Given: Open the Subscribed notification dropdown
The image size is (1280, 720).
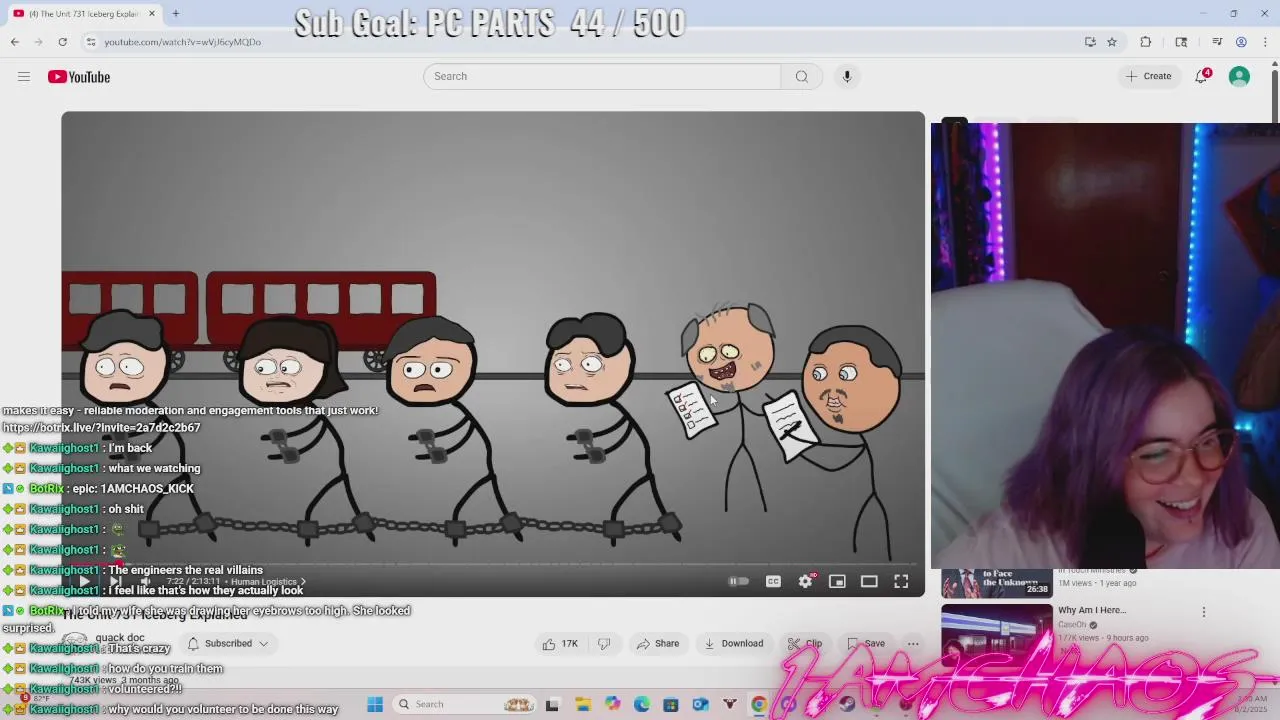Looking at the screenshot, I should coord(229,644).
